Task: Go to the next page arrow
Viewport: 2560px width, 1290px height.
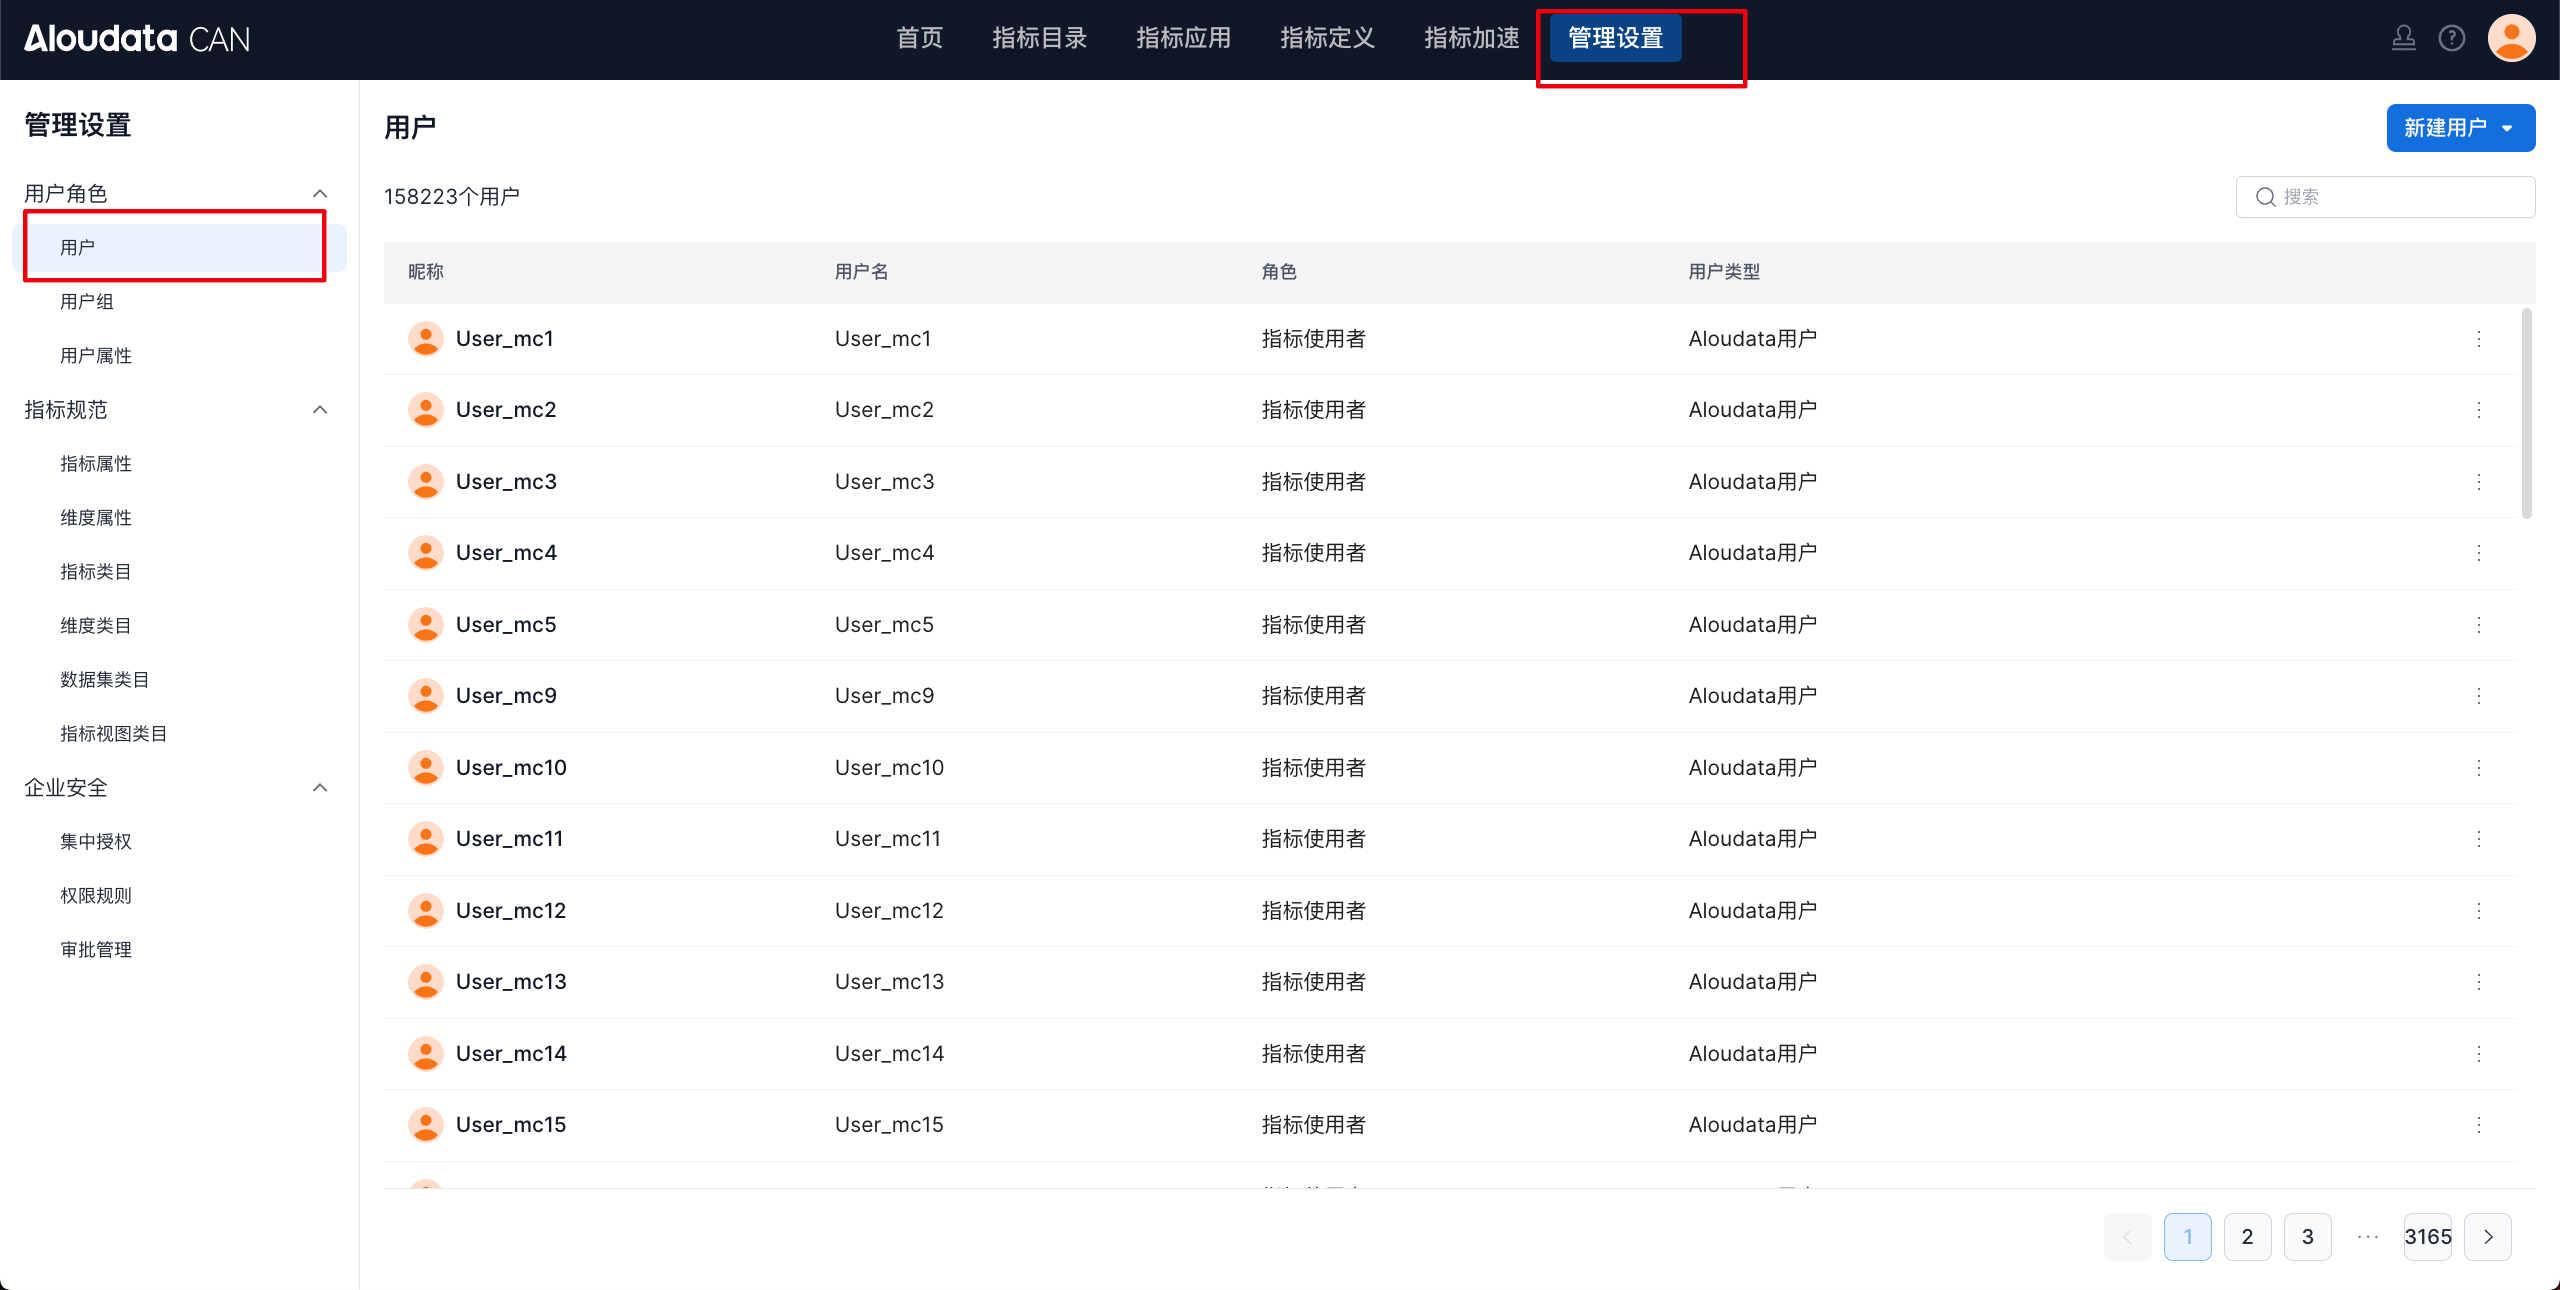Action: click(x=2488, y=1237)
